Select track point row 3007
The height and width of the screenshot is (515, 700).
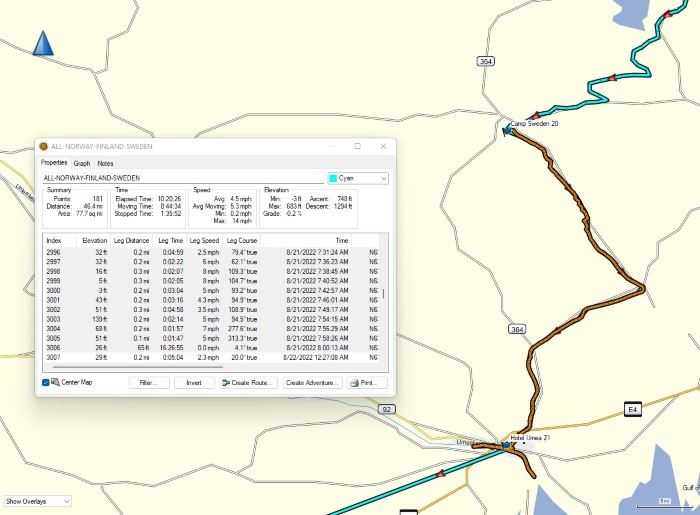[x=212, y=357]
